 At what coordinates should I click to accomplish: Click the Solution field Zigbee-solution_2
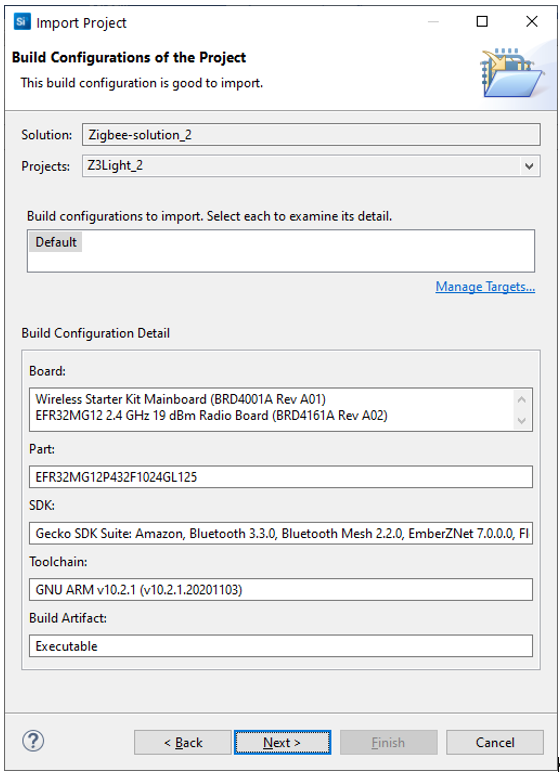point(311,135)
